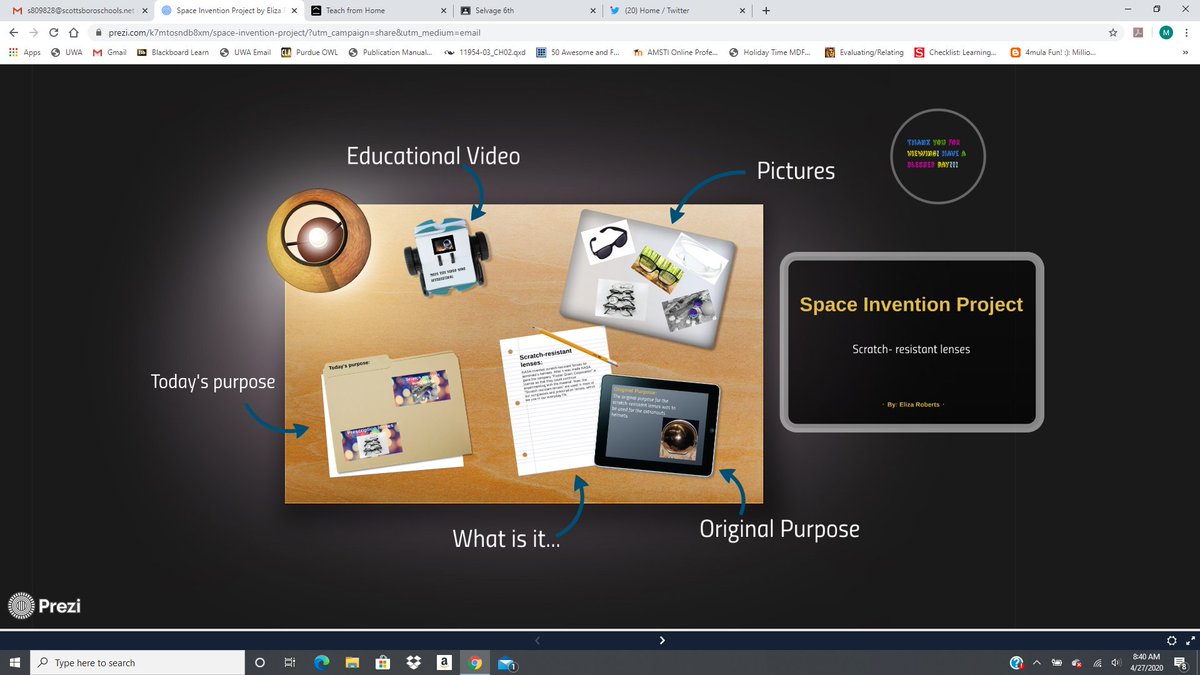This screenshot has height=675, width=1200.
Task: Open Microsoft Store from the taskbar
Action: coord(382,662)
